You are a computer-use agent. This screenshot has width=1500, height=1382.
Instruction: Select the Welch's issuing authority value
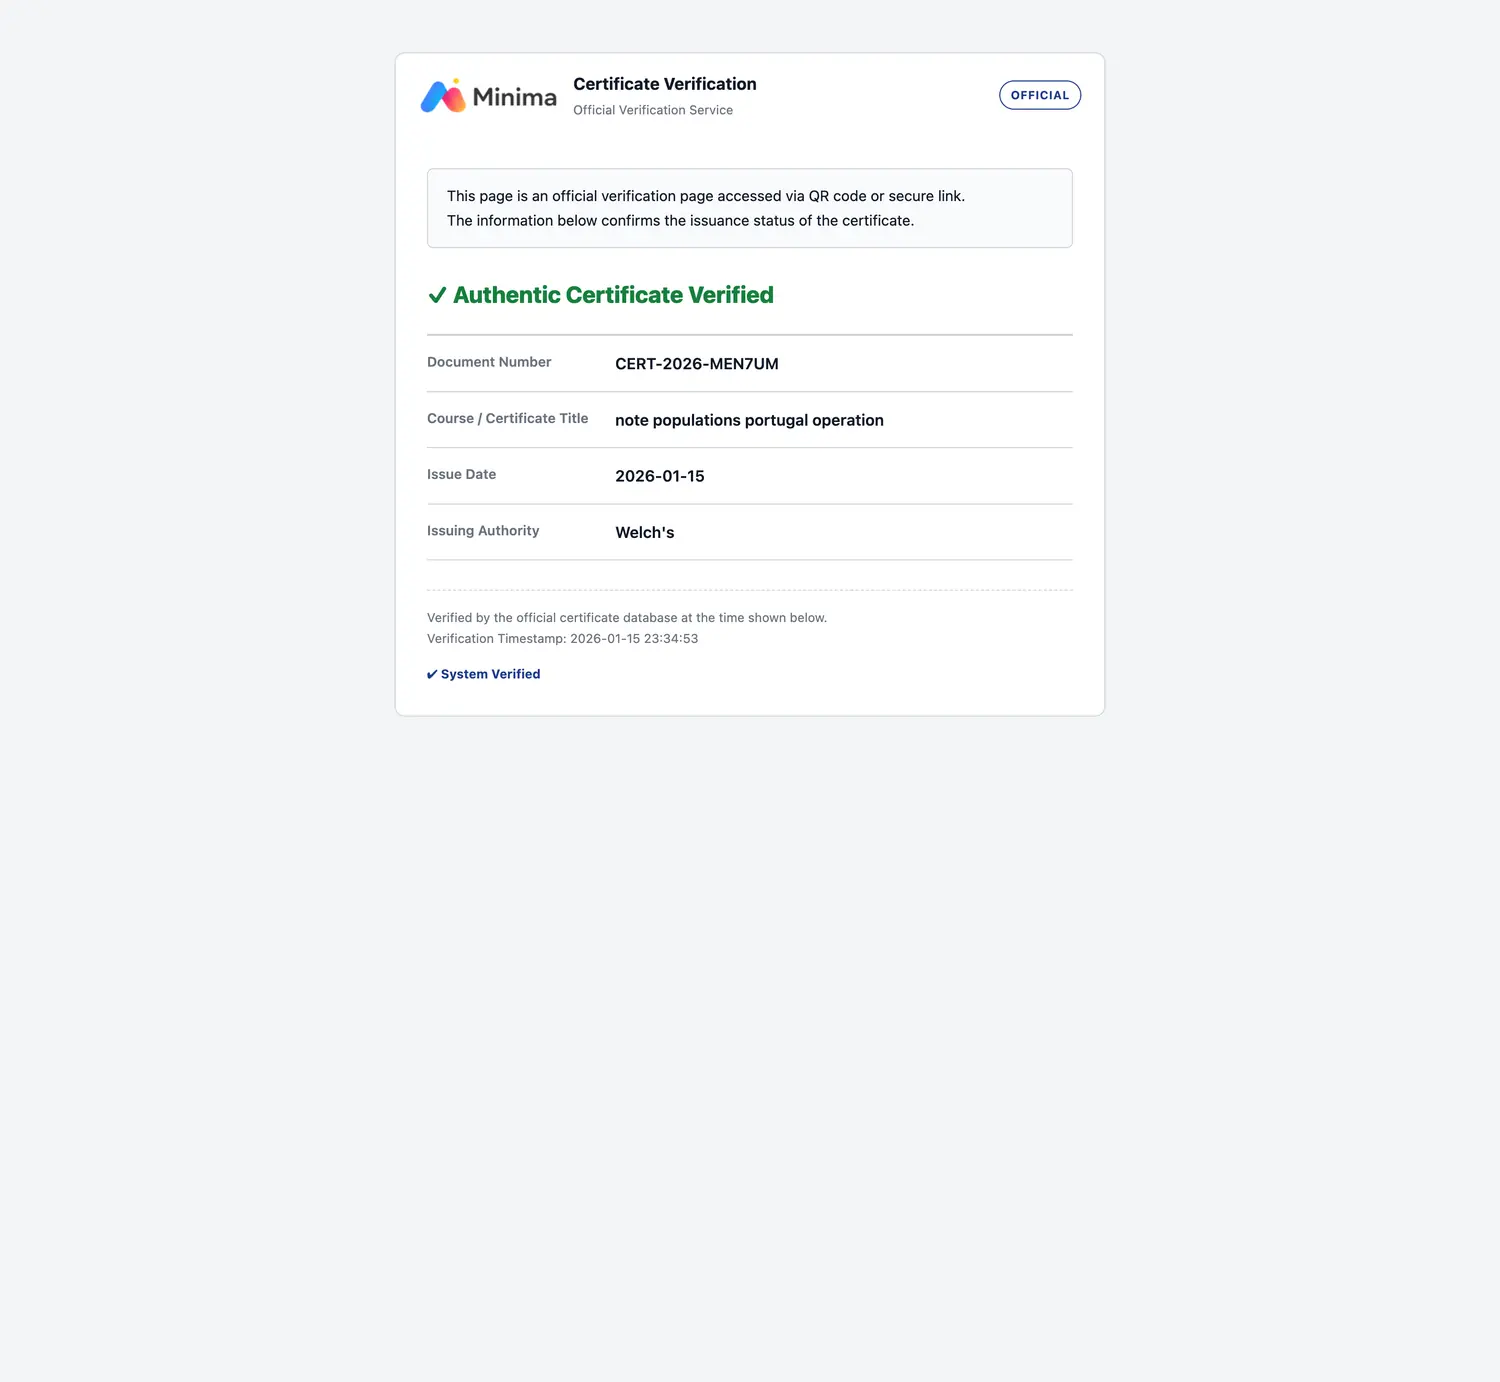[x=644, y=533]
